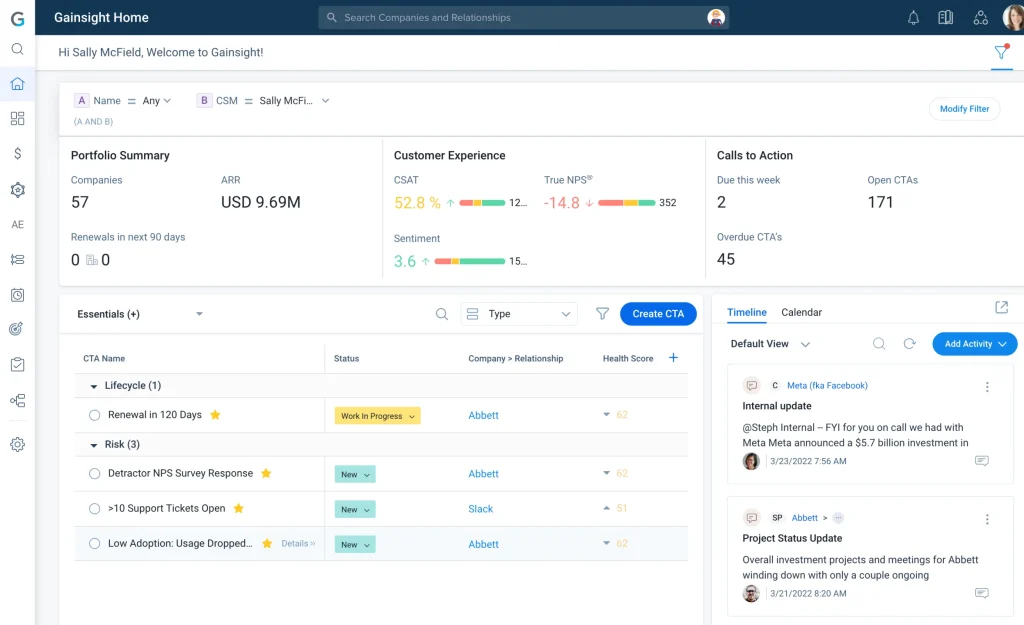The height and width of the screenshot is (625, 1024).
Task: Open Slack company link
Action: [x=480, y=509]
